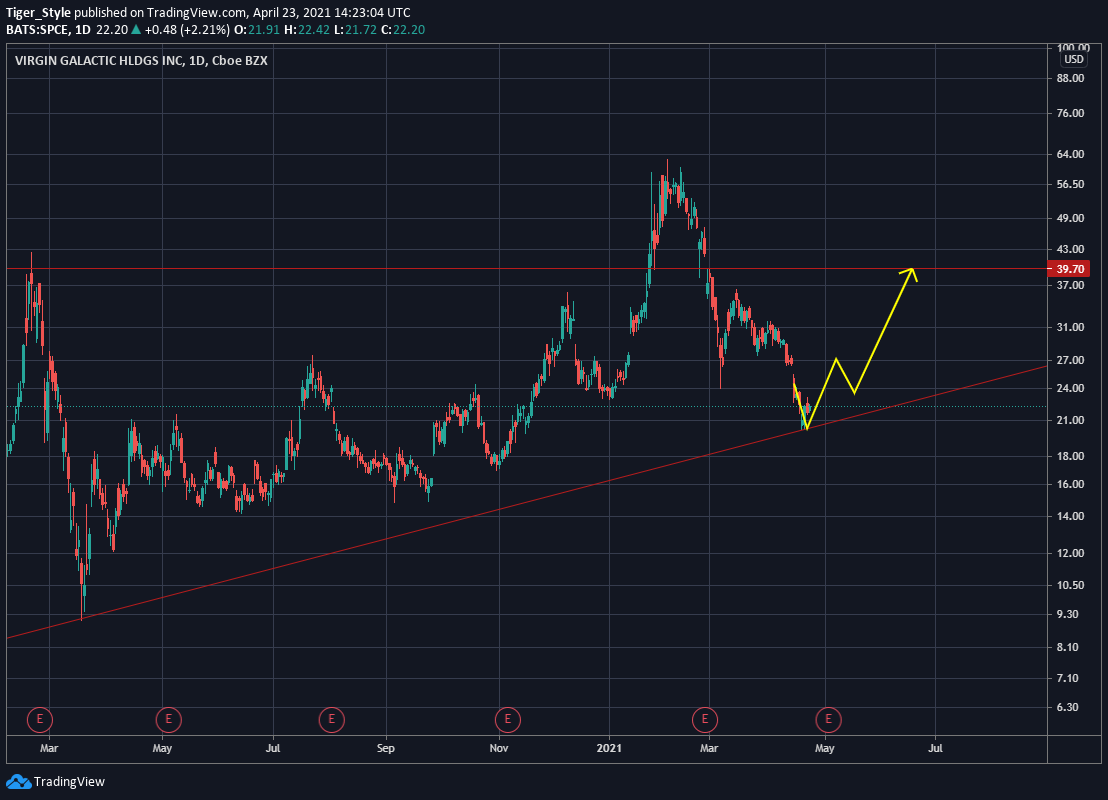This screenshot has height=800, width=1108.
Task: Click the H:22.42 high value
Action: point(307,30)
